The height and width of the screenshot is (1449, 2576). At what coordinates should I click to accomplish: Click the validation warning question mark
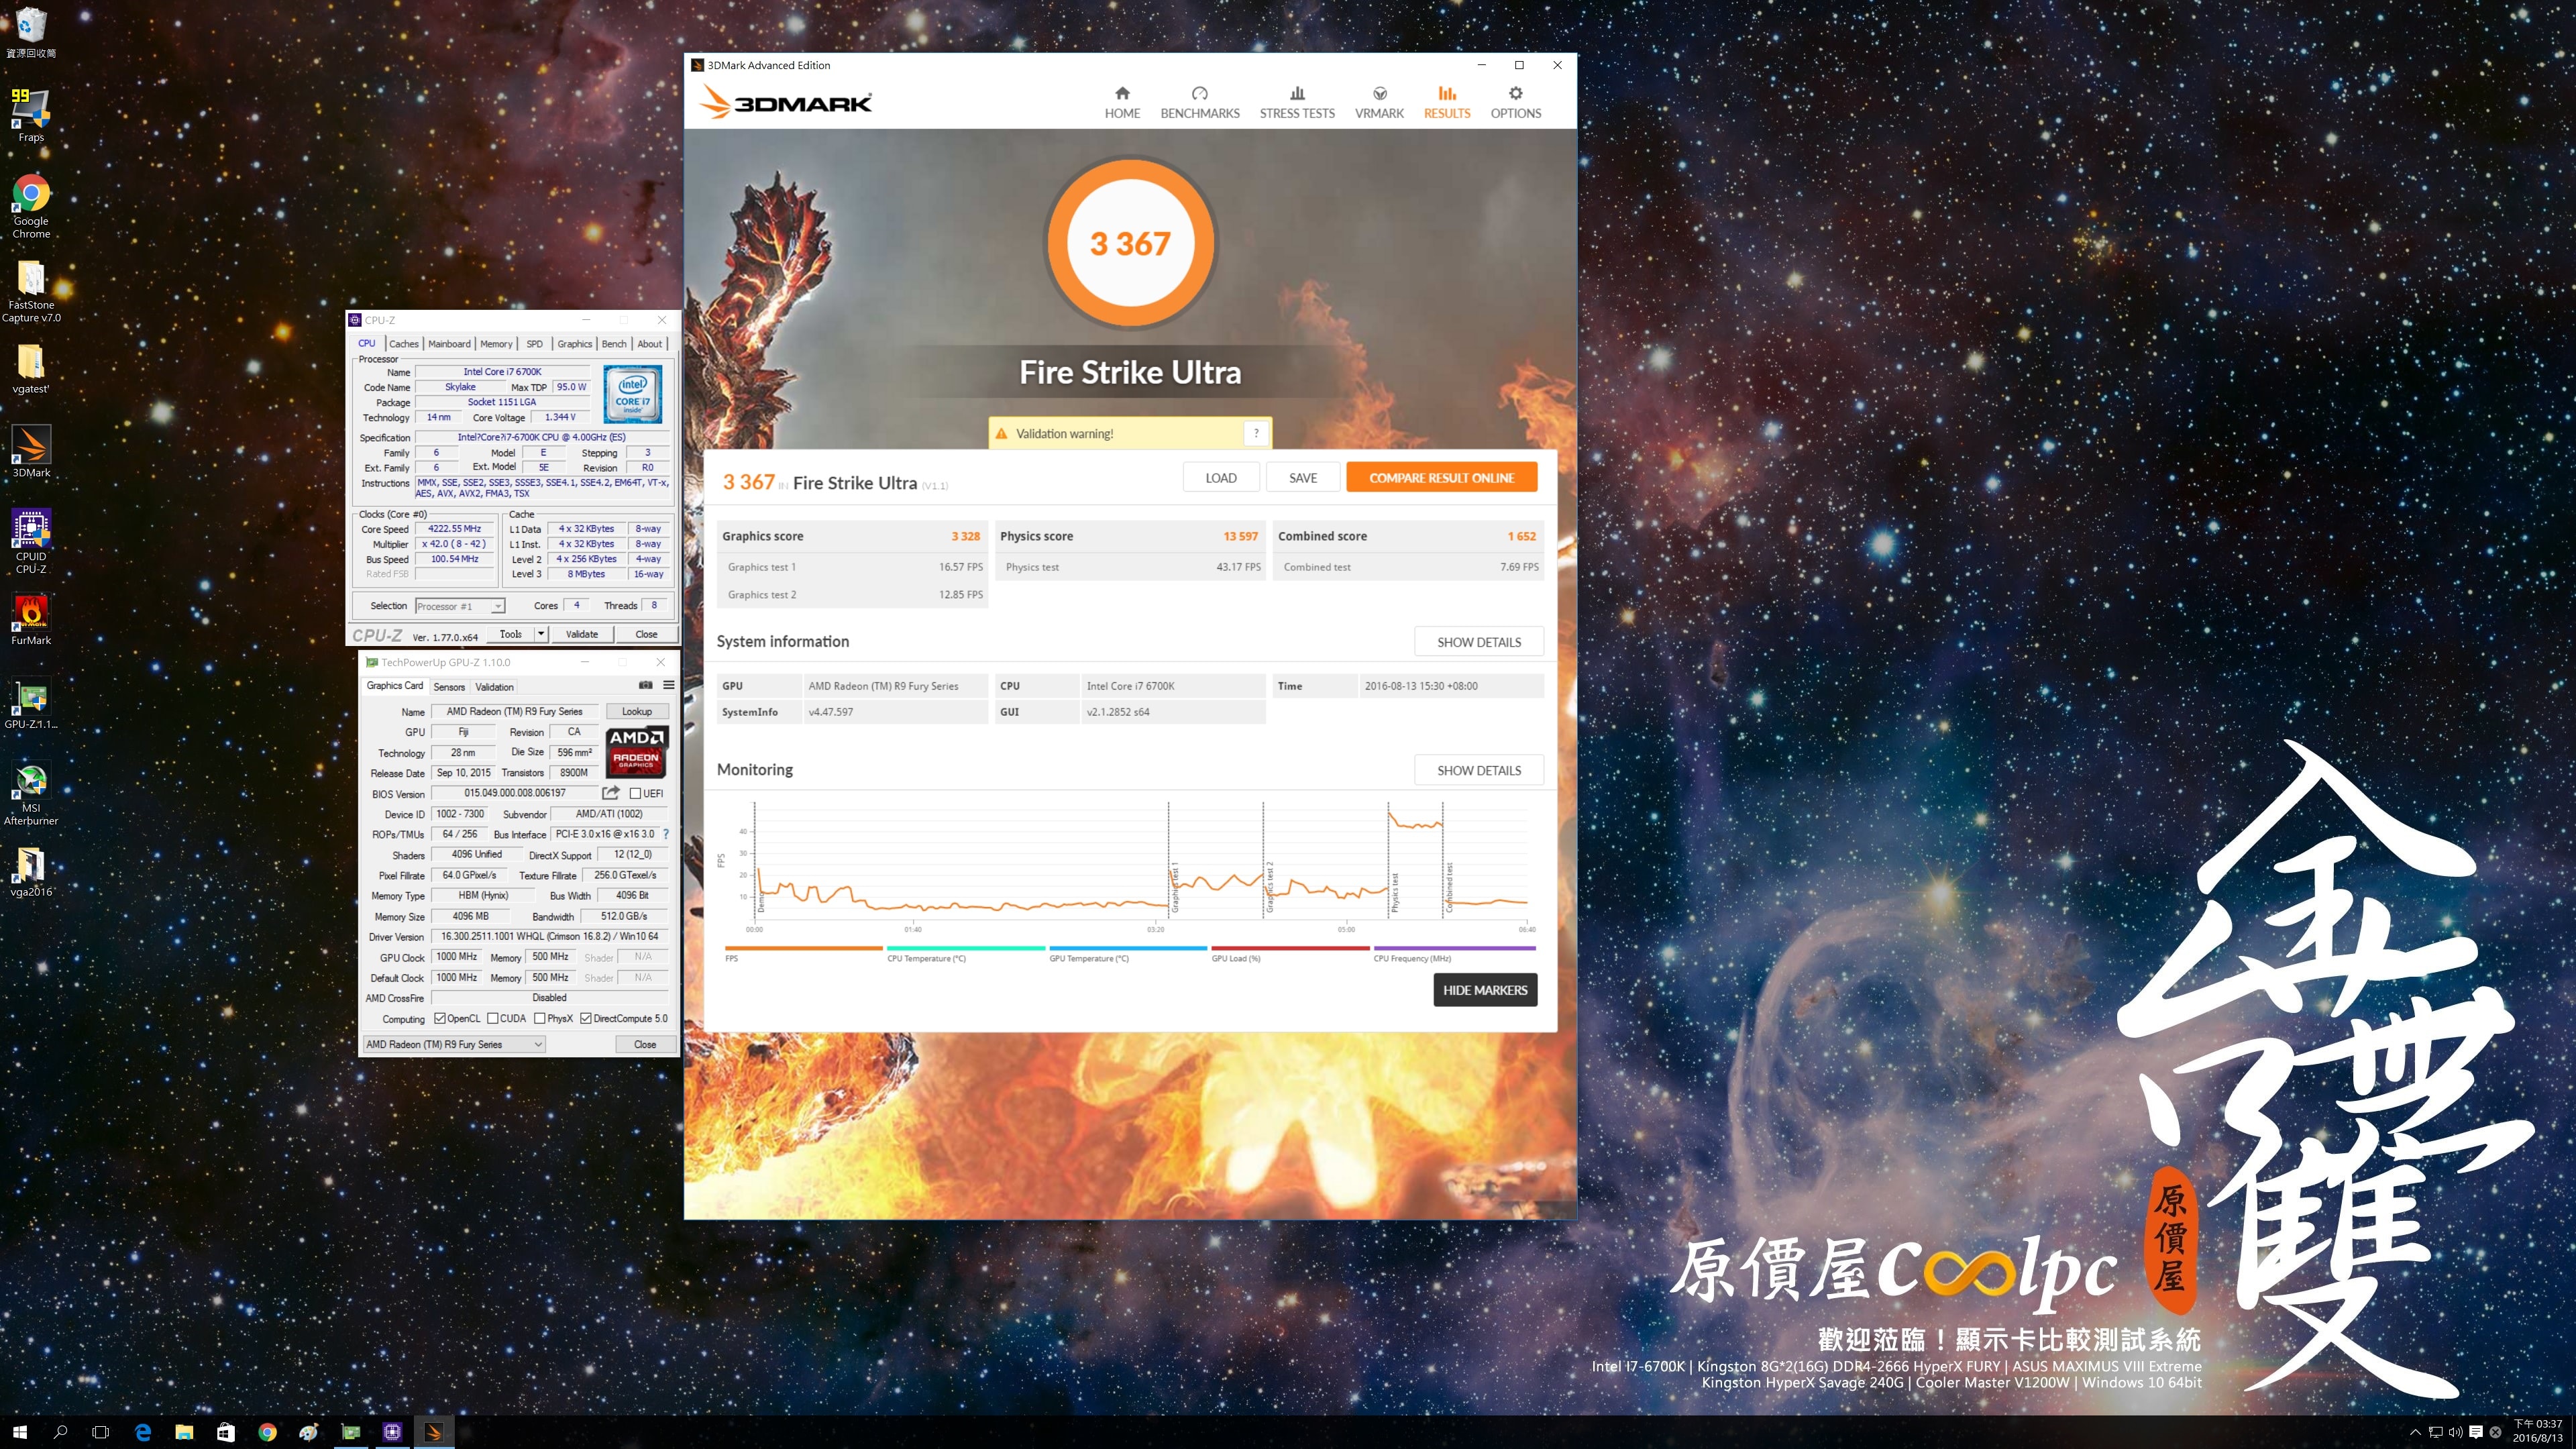(x=1256, y=433)
